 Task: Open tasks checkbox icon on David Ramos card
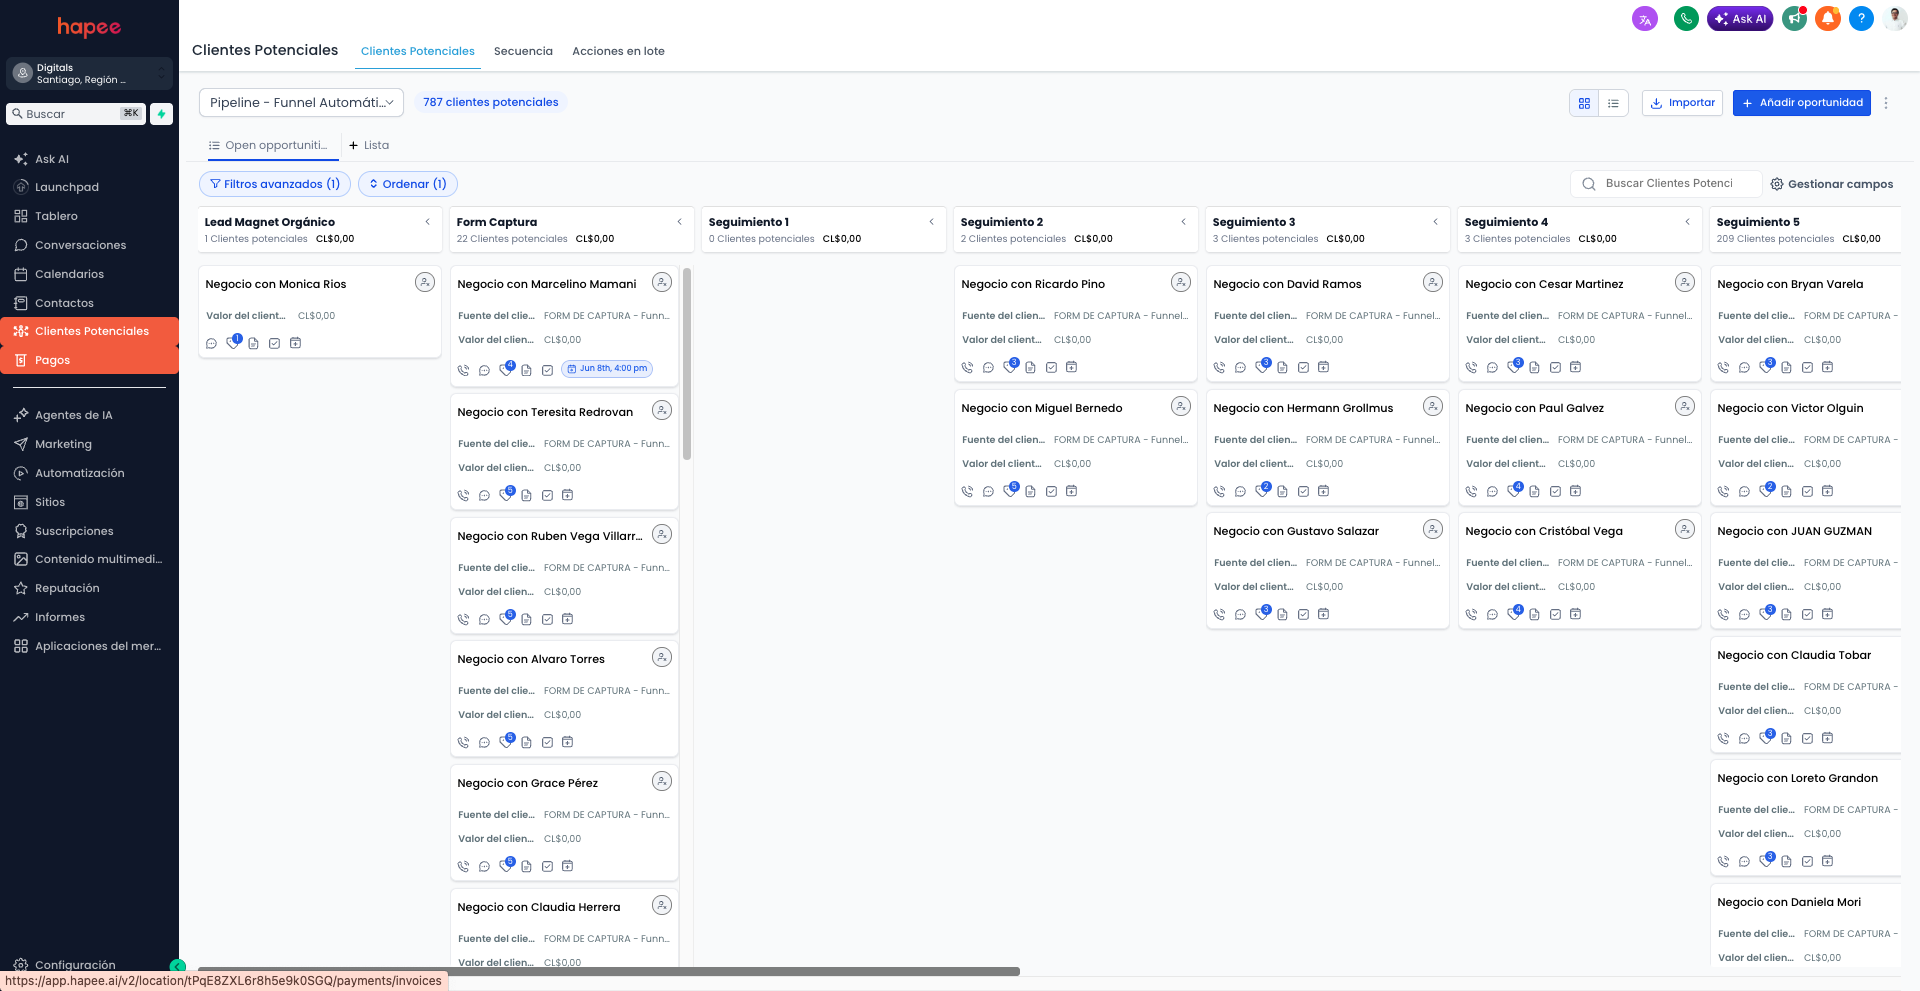[1303, 367]
